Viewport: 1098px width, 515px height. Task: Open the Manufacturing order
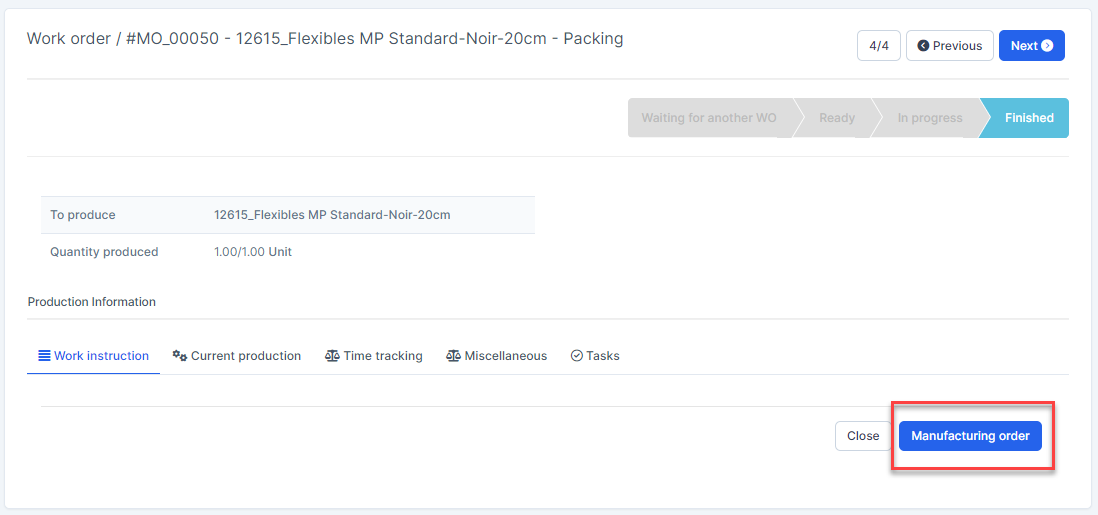coord(970,436)
